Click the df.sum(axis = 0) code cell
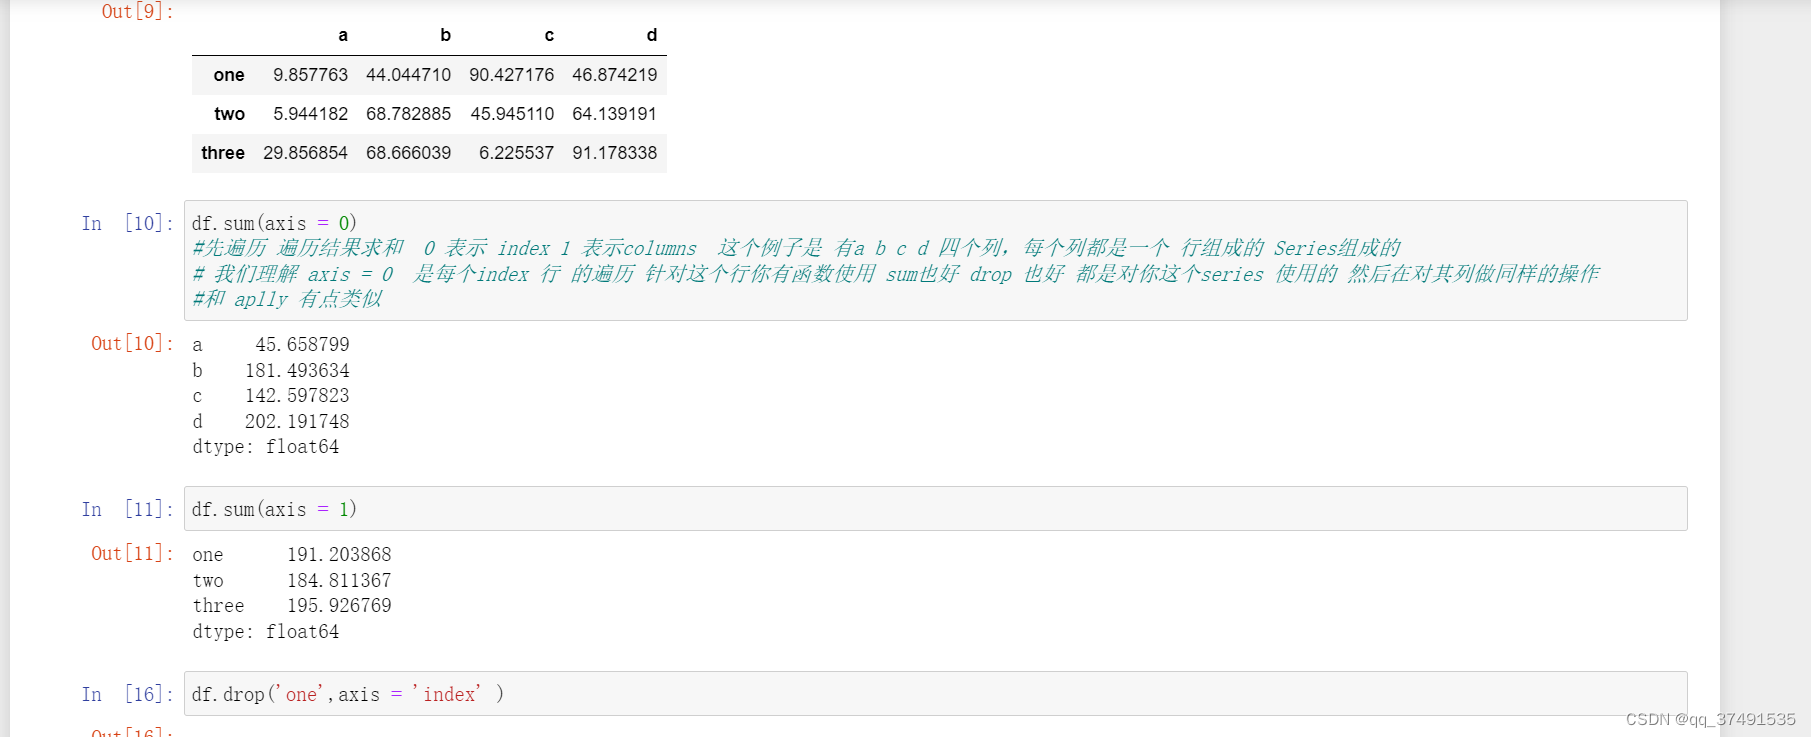Viewport: 1811px width, 737px height. click(x=935, y=260)
